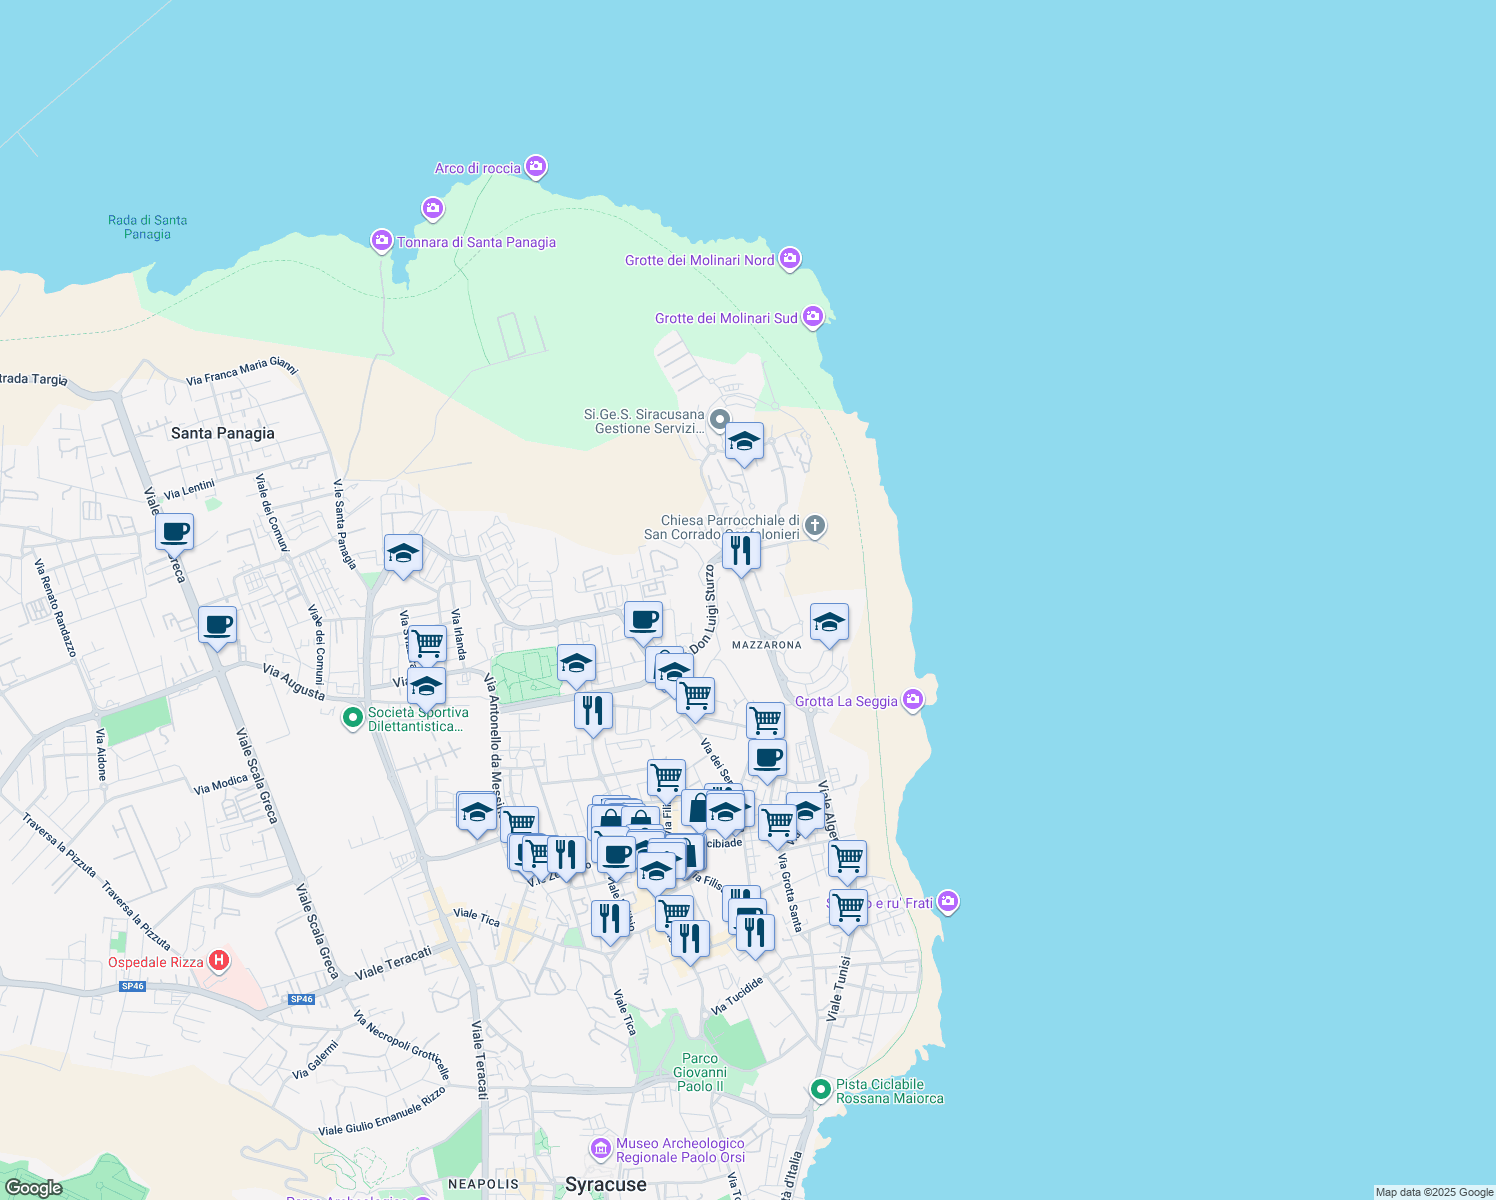Viewport: 1496px width, 1200px height.
Task: Click the Santa Panagia neighborhood label
Action: (x=222, y=433)
